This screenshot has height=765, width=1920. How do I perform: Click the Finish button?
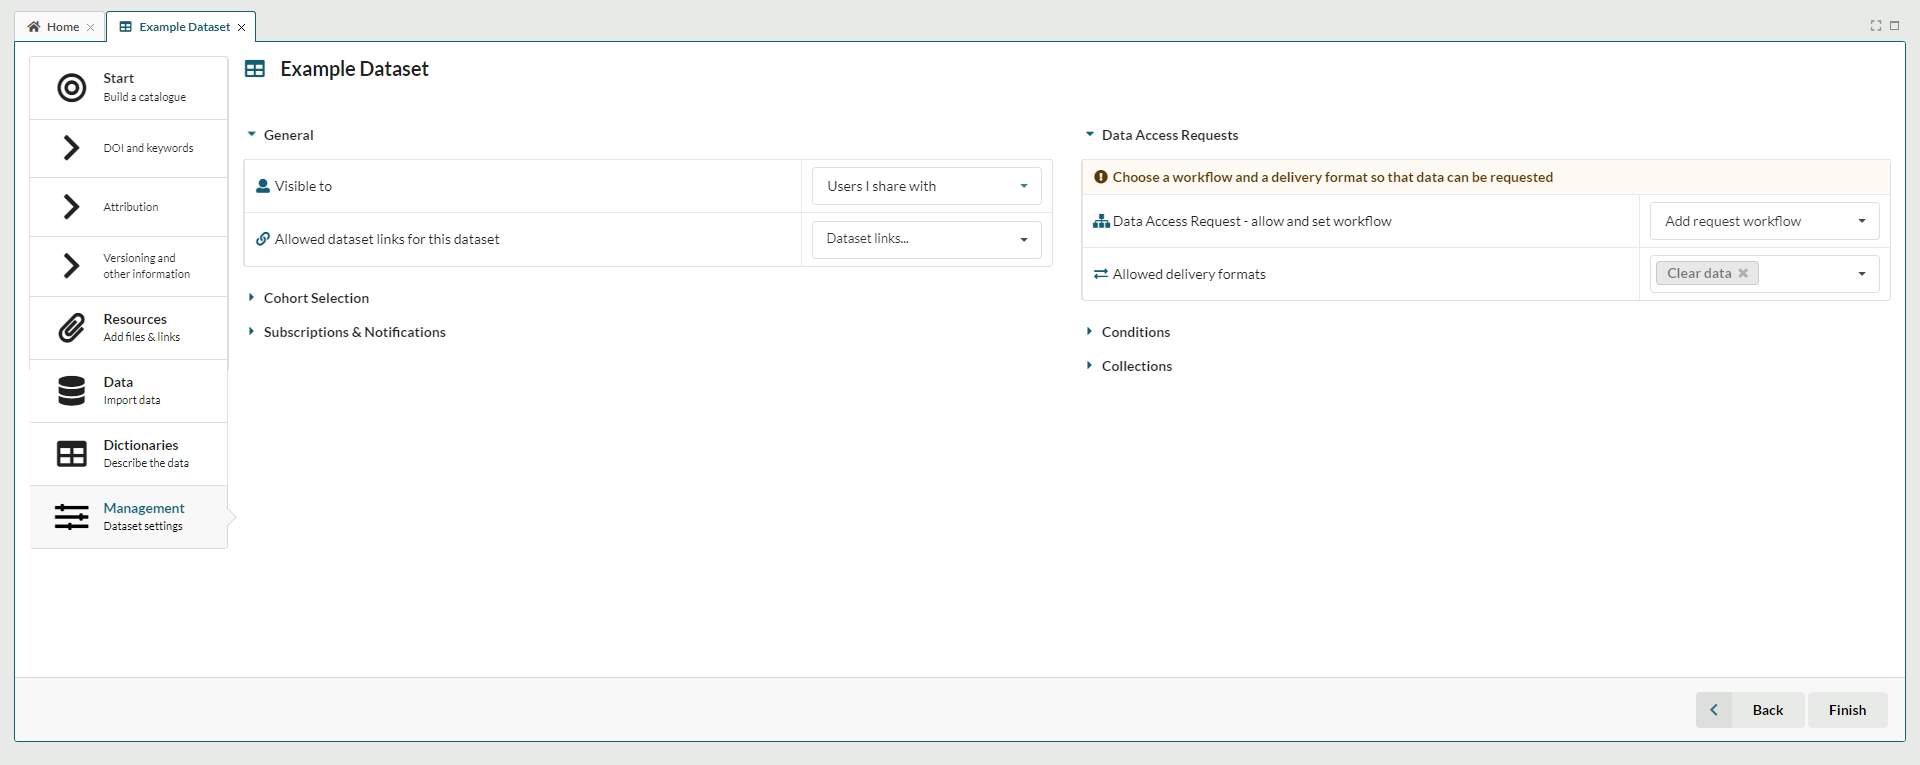point(1847,710)
